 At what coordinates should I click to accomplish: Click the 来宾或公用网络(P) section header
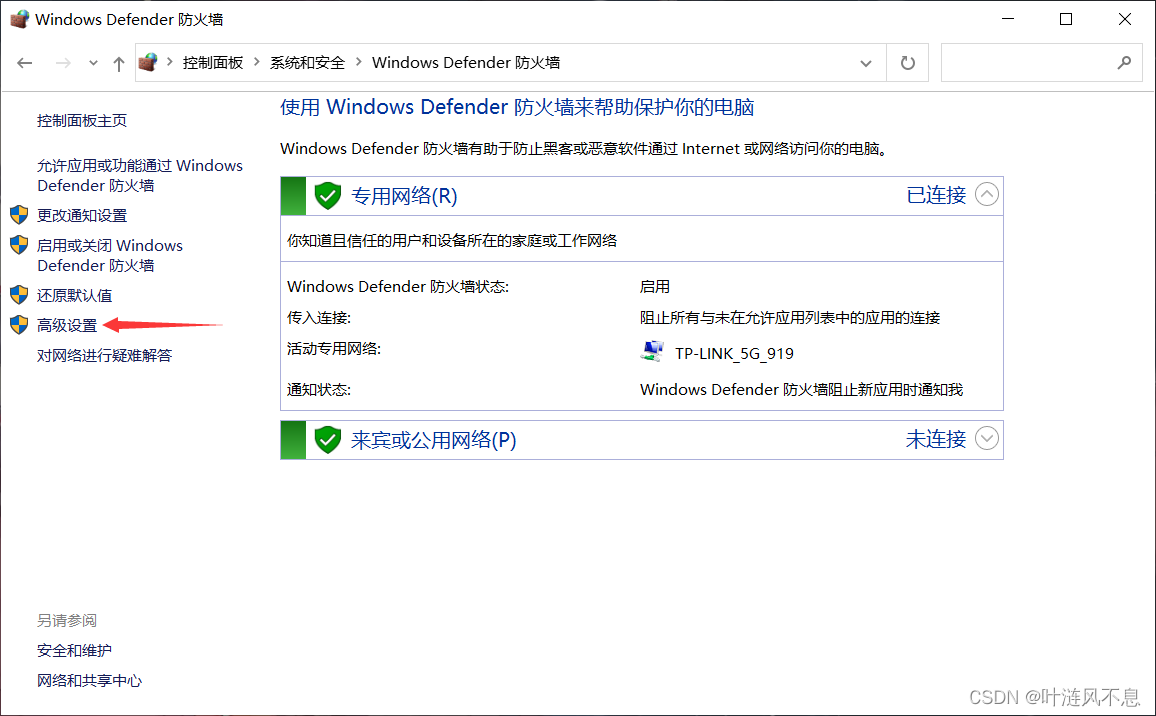[x=641, y=440]
